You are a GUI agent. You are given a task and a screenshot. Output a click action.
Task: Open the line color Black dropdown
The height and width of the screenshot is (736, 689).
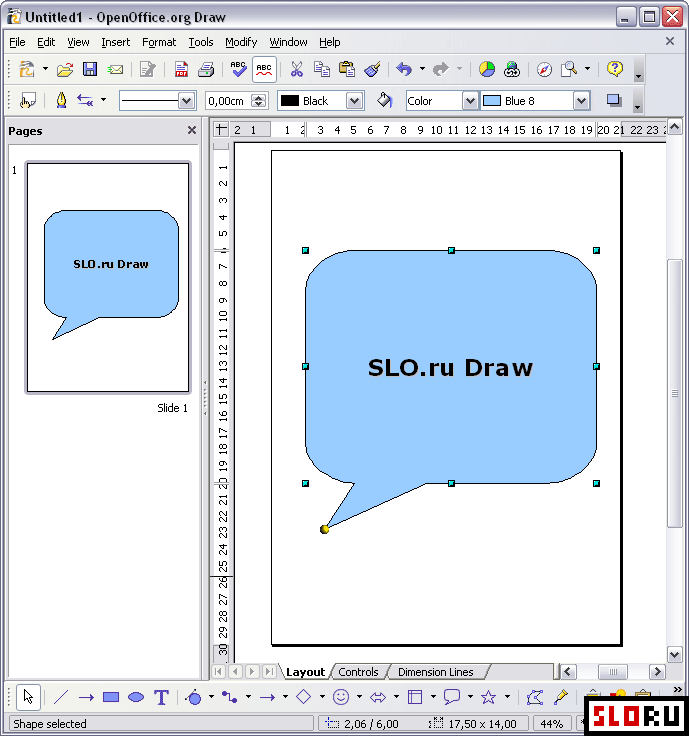[x=354, y=101]
